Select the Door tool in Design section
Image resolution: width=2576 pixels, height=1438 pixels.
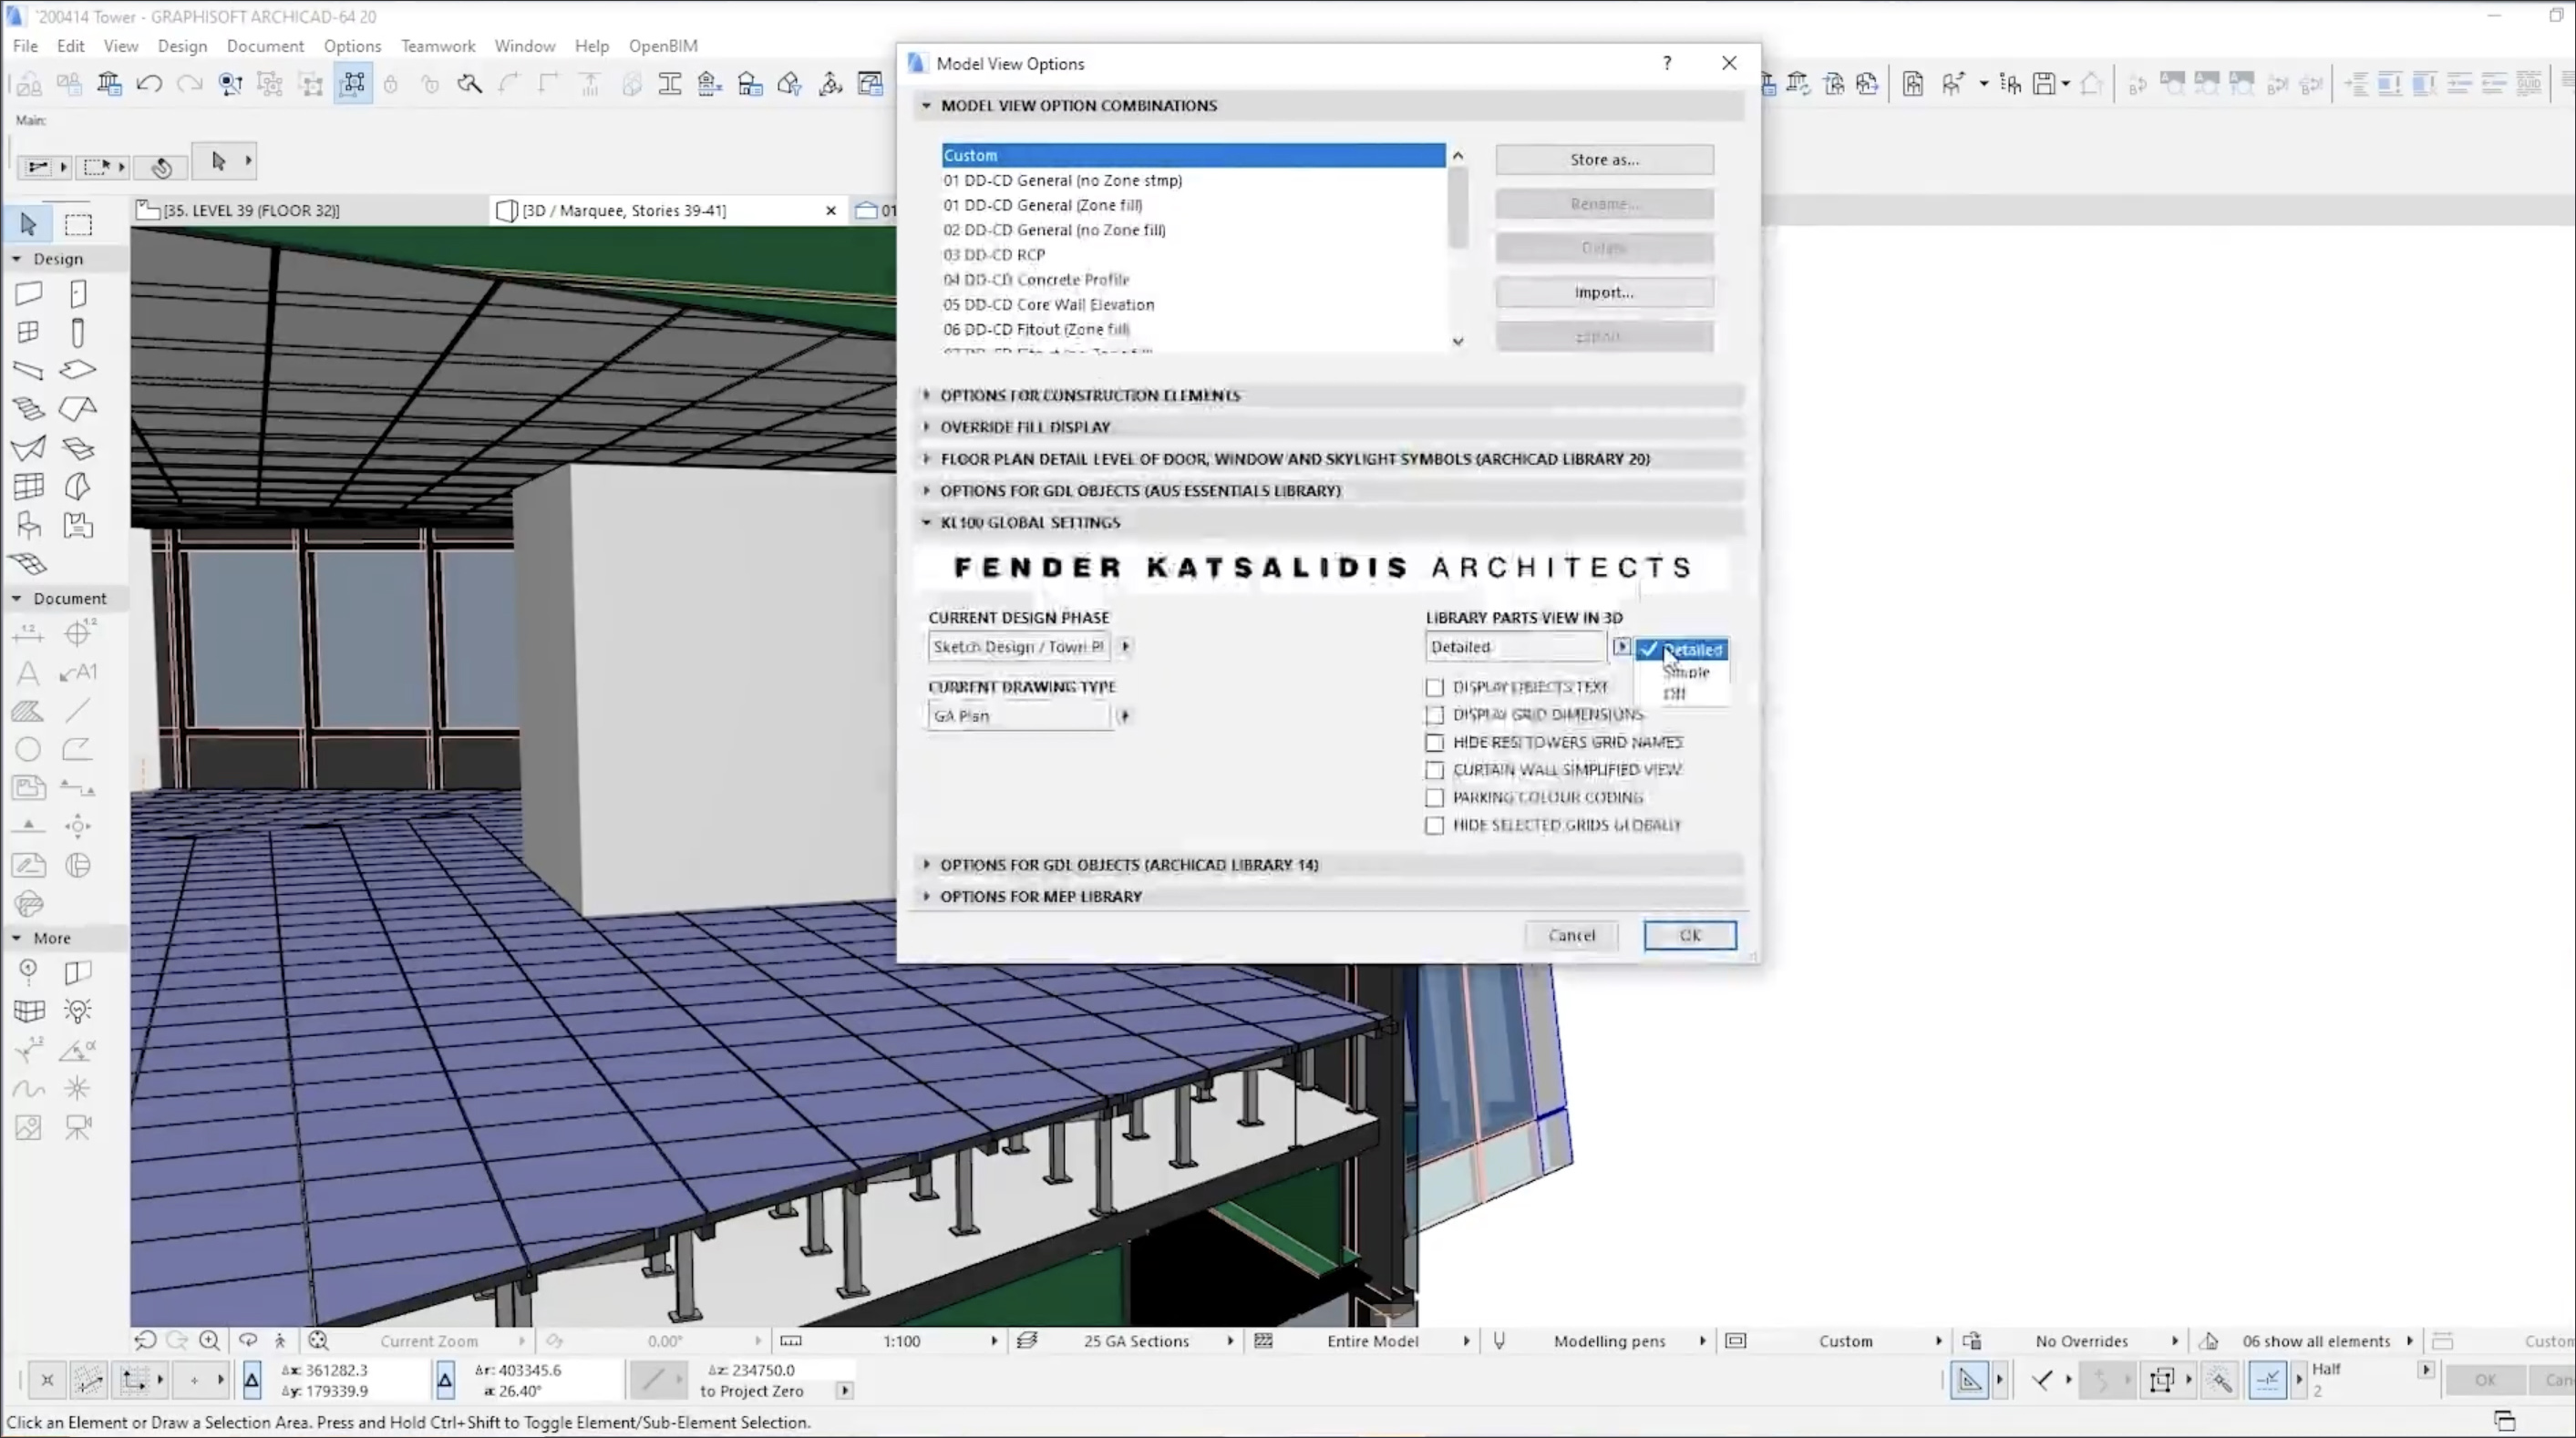pos(78,293)
